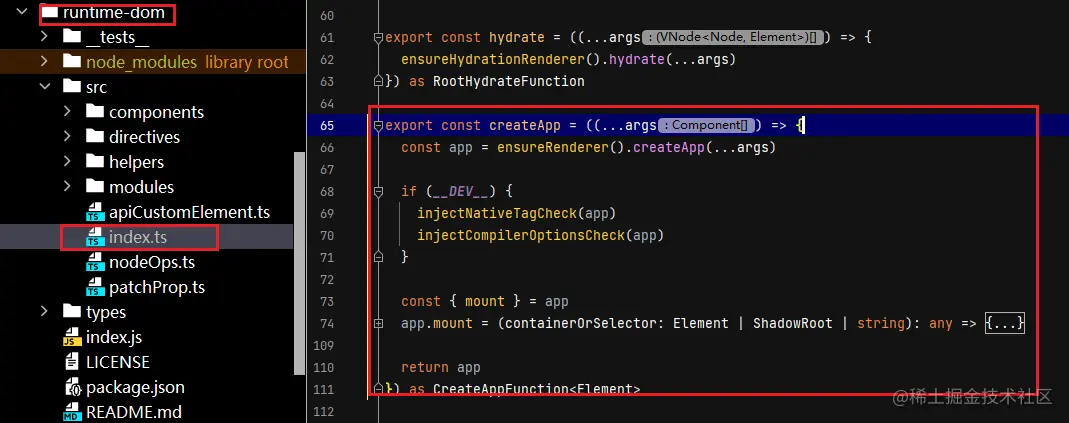Click the components folder icon
The height and width of the screenshot is (423, 1069).
[x=95, y=111]
